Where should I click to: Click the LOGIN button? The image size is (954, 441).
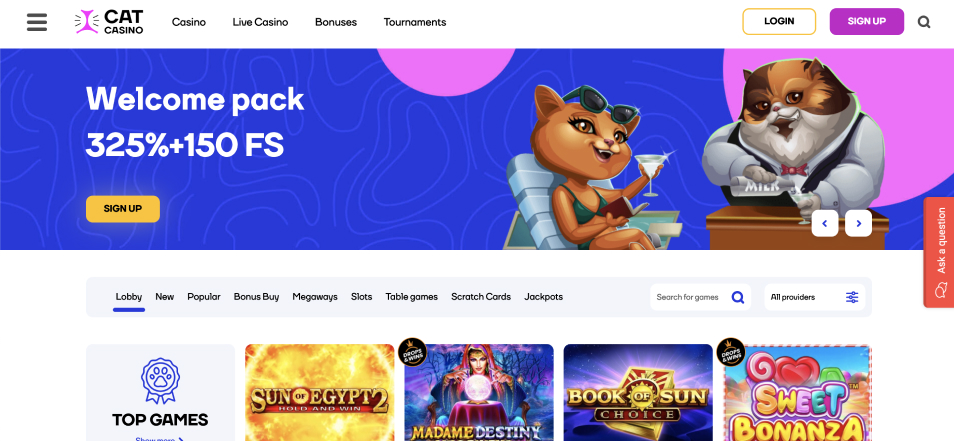[x=779, y=21]
